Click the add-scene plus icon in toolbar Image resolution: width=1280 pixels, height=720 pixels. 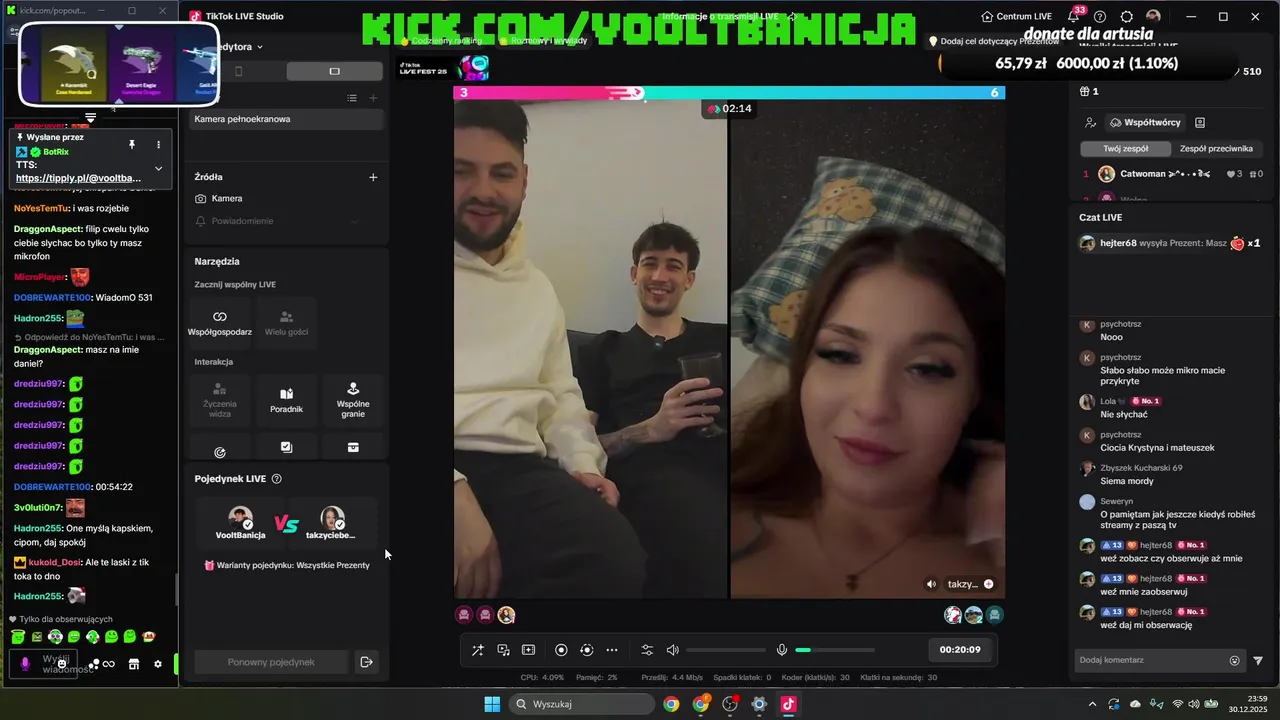coord(528,650)
